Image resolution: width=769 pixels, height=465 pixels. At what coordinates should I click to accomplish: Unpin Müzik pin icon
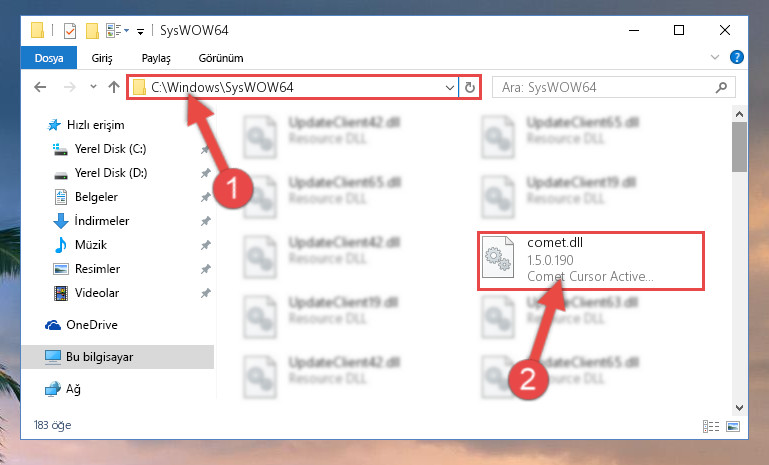pos(205,245)
